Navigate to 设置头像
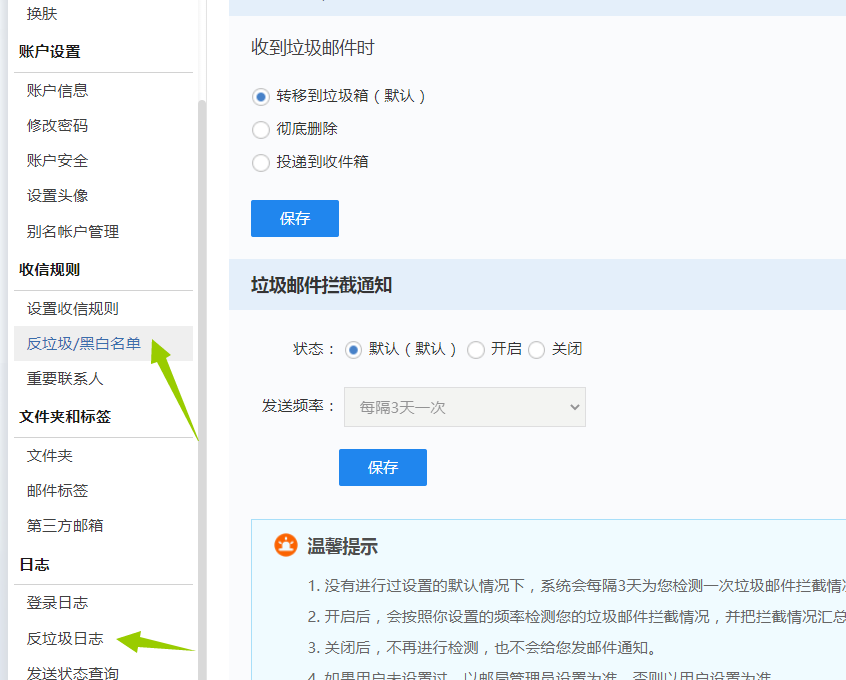The width and height of the screenshot is (846, 680). click(x=58, y=196)
